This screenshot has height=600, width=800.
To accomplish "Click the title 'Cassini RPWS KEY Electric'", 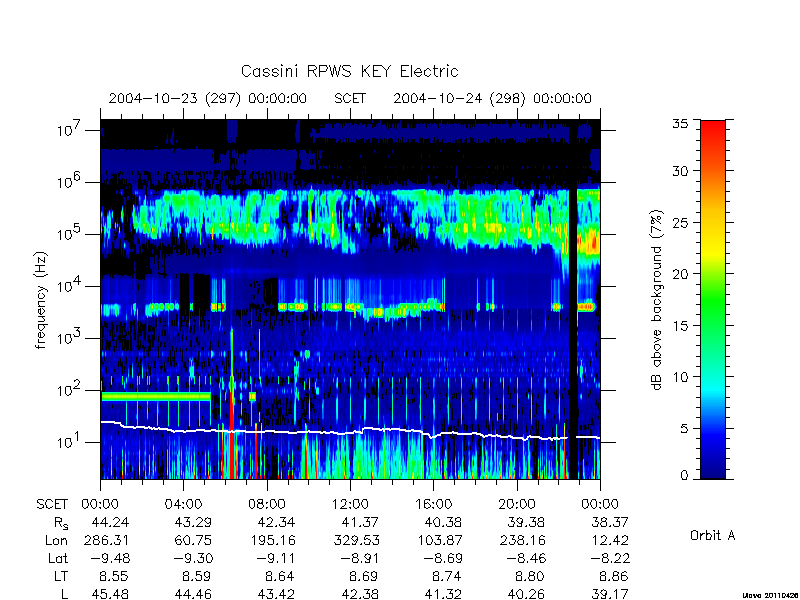I will 349,71.
